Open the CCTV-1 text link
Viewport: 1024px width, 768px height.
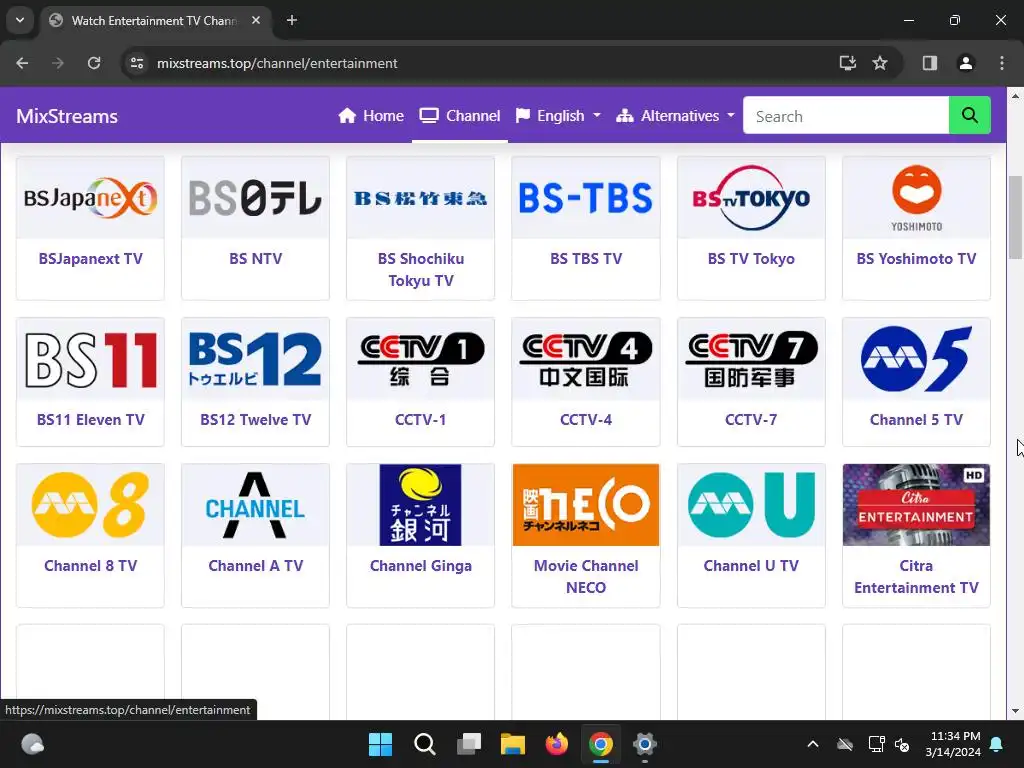[x=421, y=420]
